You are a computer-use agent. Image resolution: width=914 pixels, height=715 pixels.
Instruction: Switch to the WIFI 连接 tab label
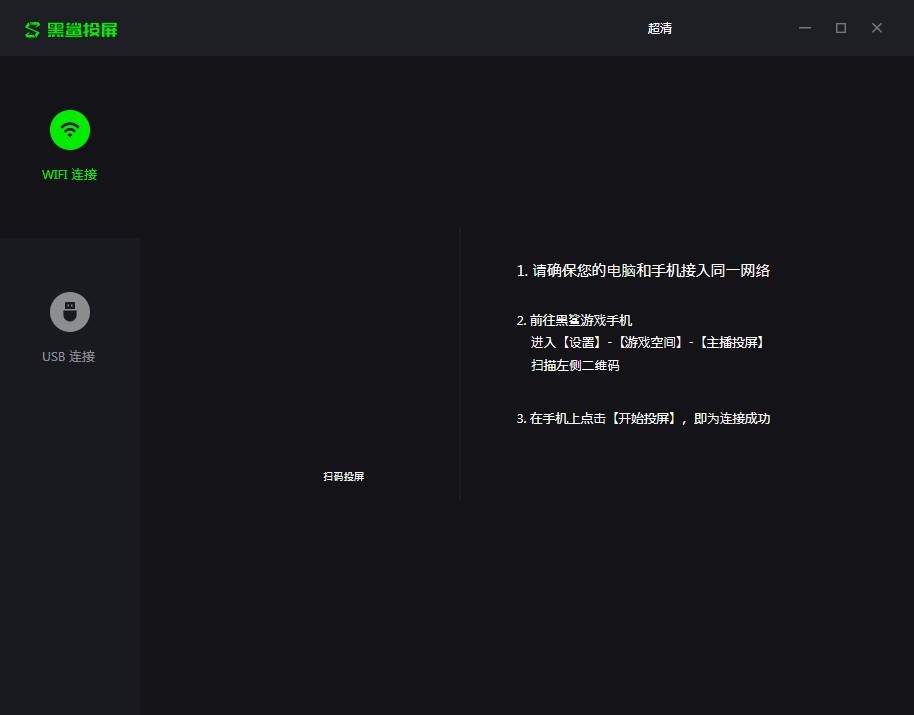tap(69, 174)
